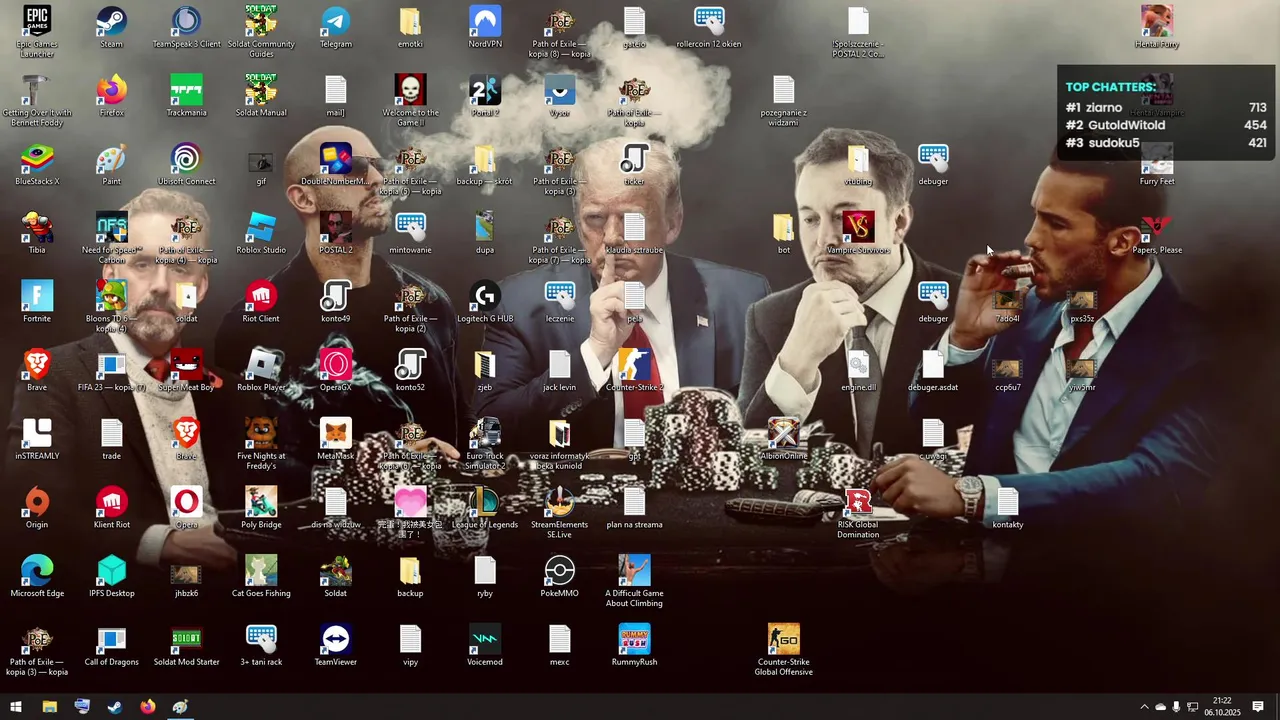Open the TeamSpeak 3 Client shortcut

[x=186, y=27]
